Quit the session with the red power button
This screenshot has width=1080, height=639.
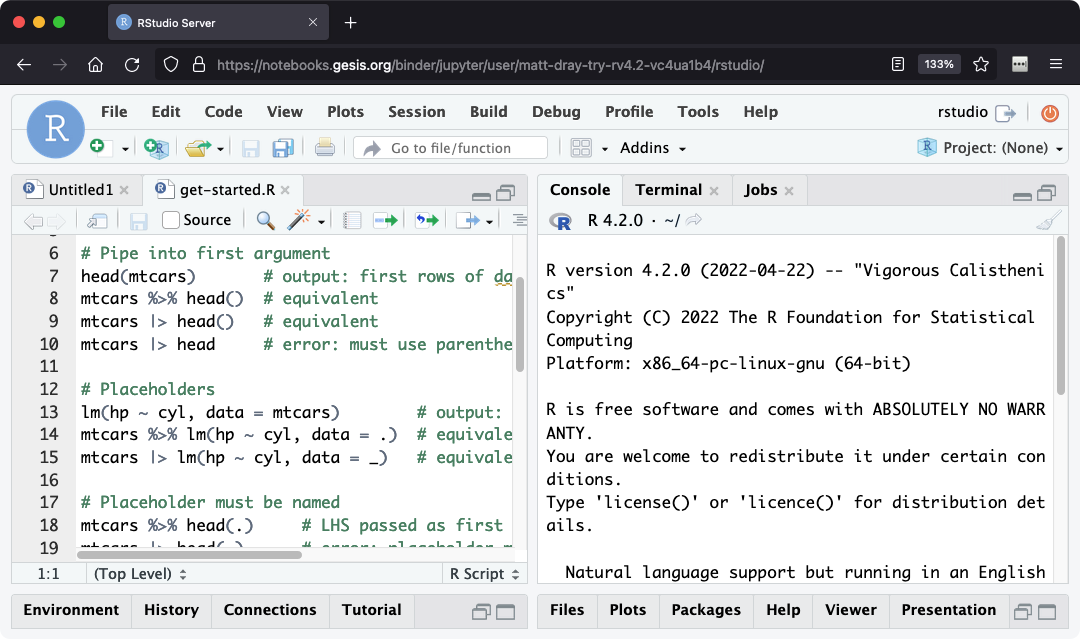(x=1049, y=114)
